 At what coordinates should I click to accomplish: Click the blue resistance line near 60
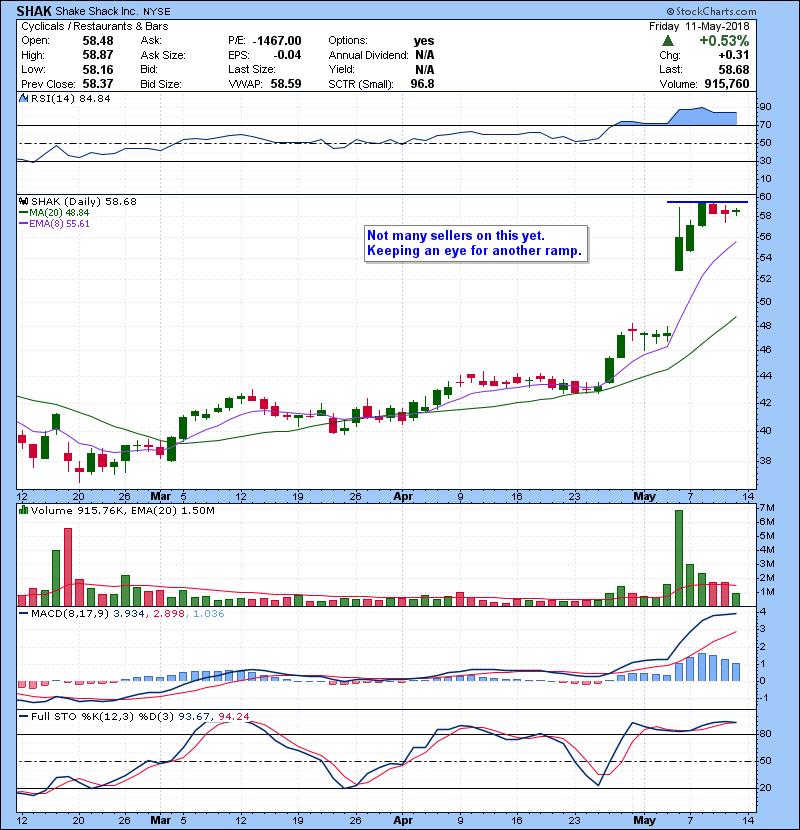point(707,202)
